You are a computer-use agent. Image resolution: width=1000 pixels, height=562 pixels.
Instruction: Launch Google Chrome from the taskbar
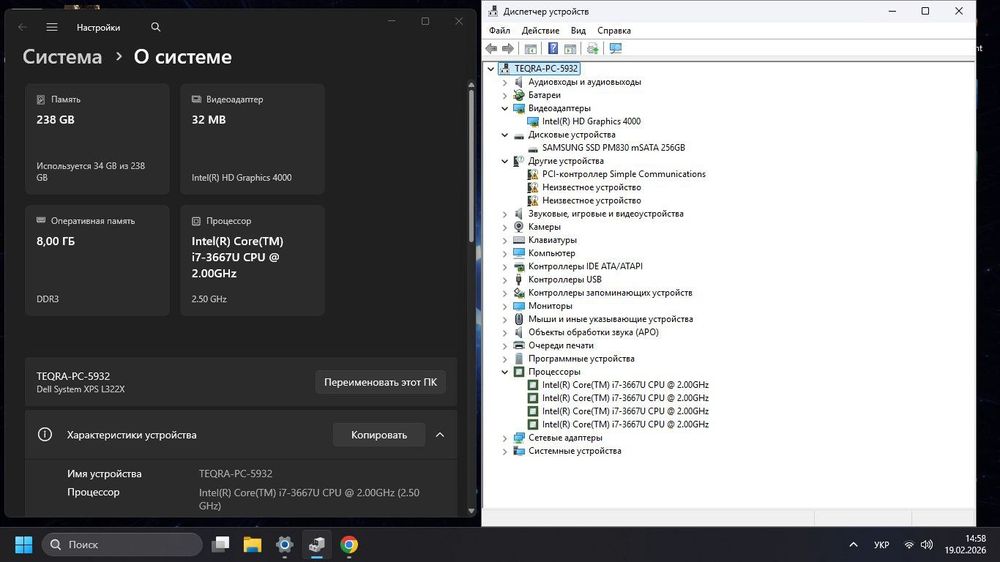[349, 545]
